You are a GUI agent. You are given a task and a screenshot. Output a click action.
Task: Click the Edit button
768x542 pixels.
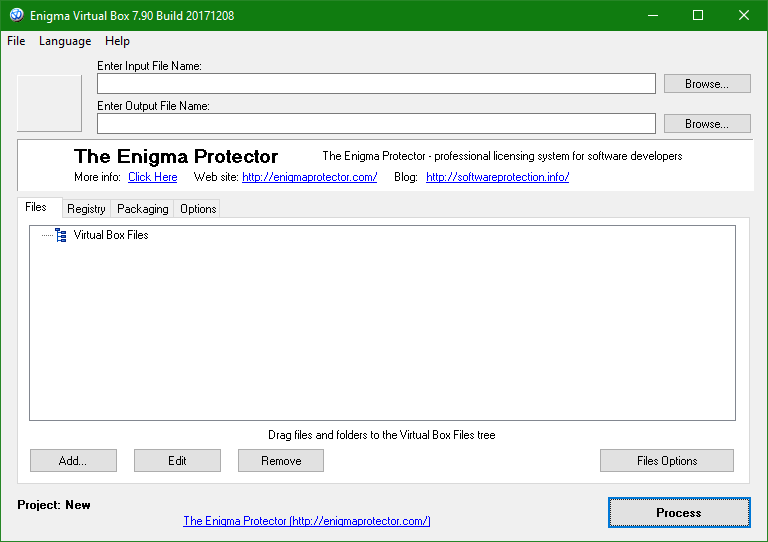177,461
